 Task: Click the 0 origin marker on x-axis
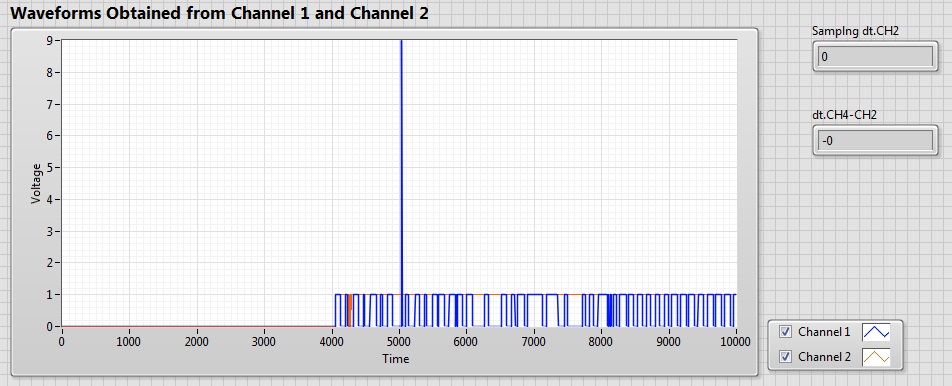(61, 342)
